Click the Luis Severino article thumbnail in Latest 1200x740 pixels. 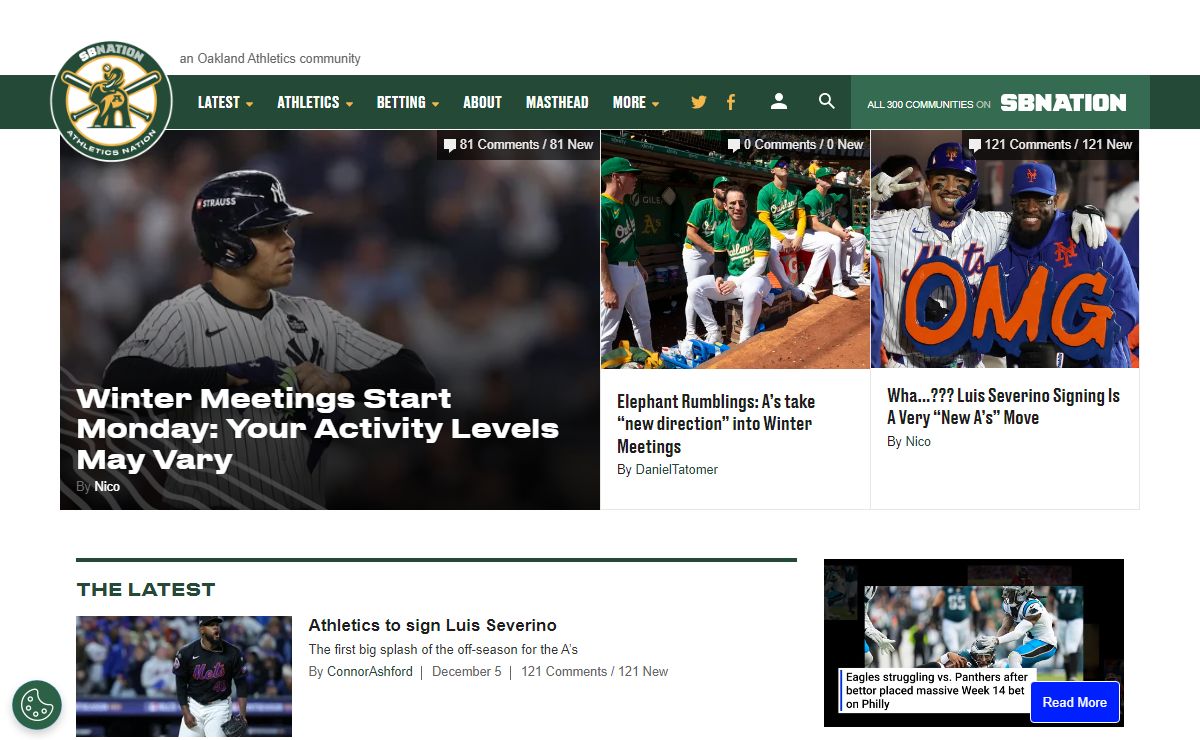(184, 676)
